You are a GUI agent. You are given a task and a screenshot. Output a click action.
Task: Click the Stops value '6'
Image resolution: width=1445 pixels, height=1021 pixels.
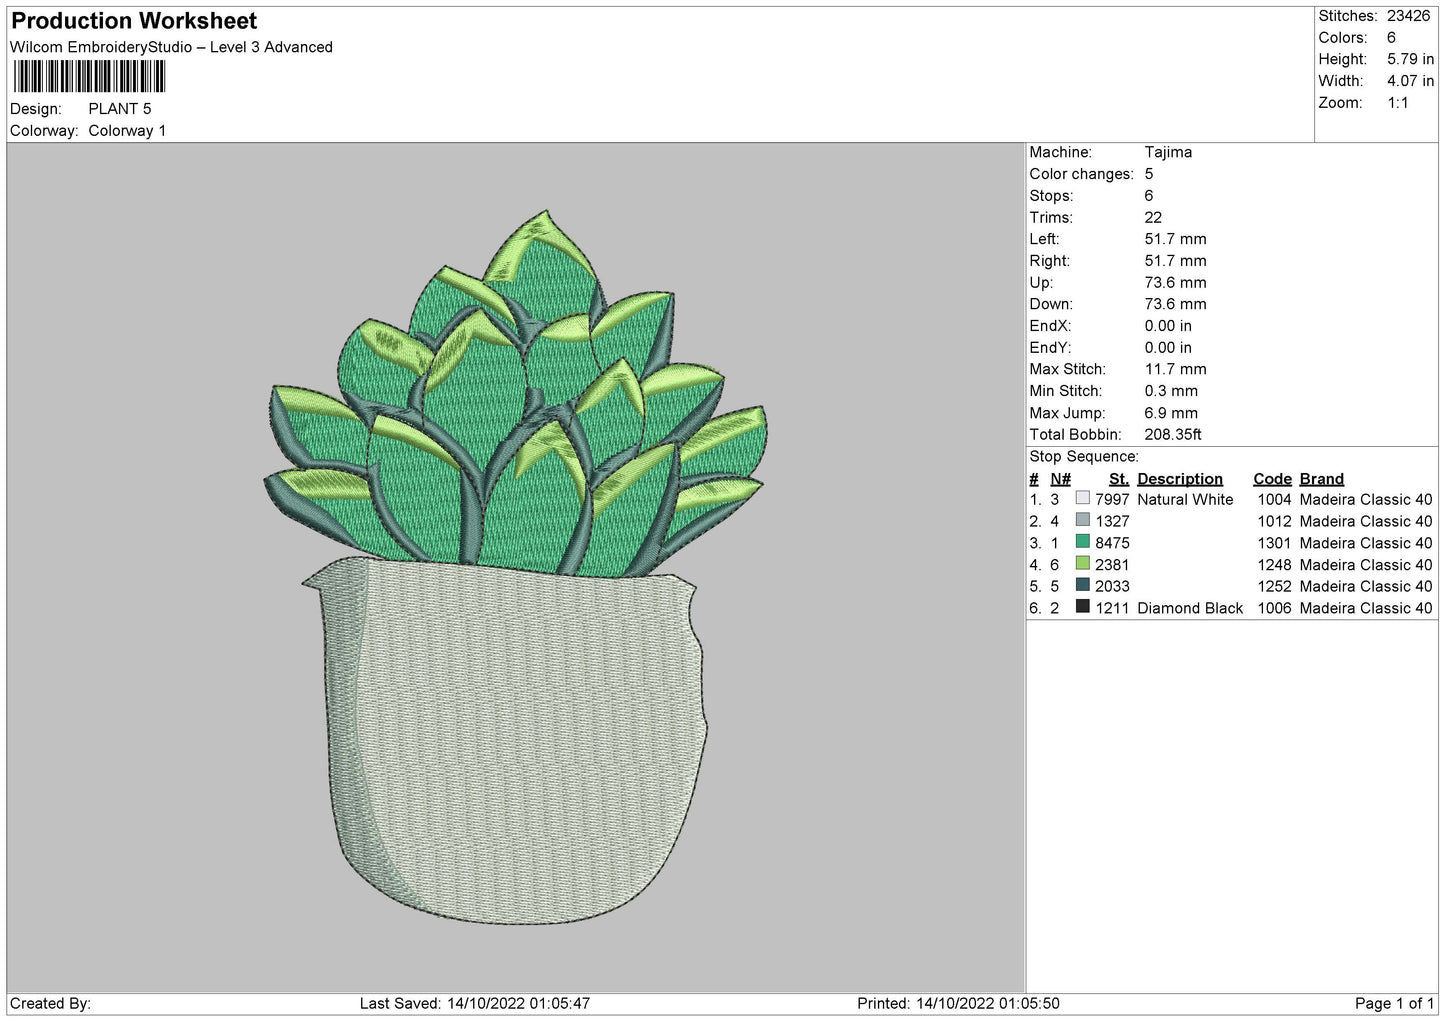coord(1149,197)
